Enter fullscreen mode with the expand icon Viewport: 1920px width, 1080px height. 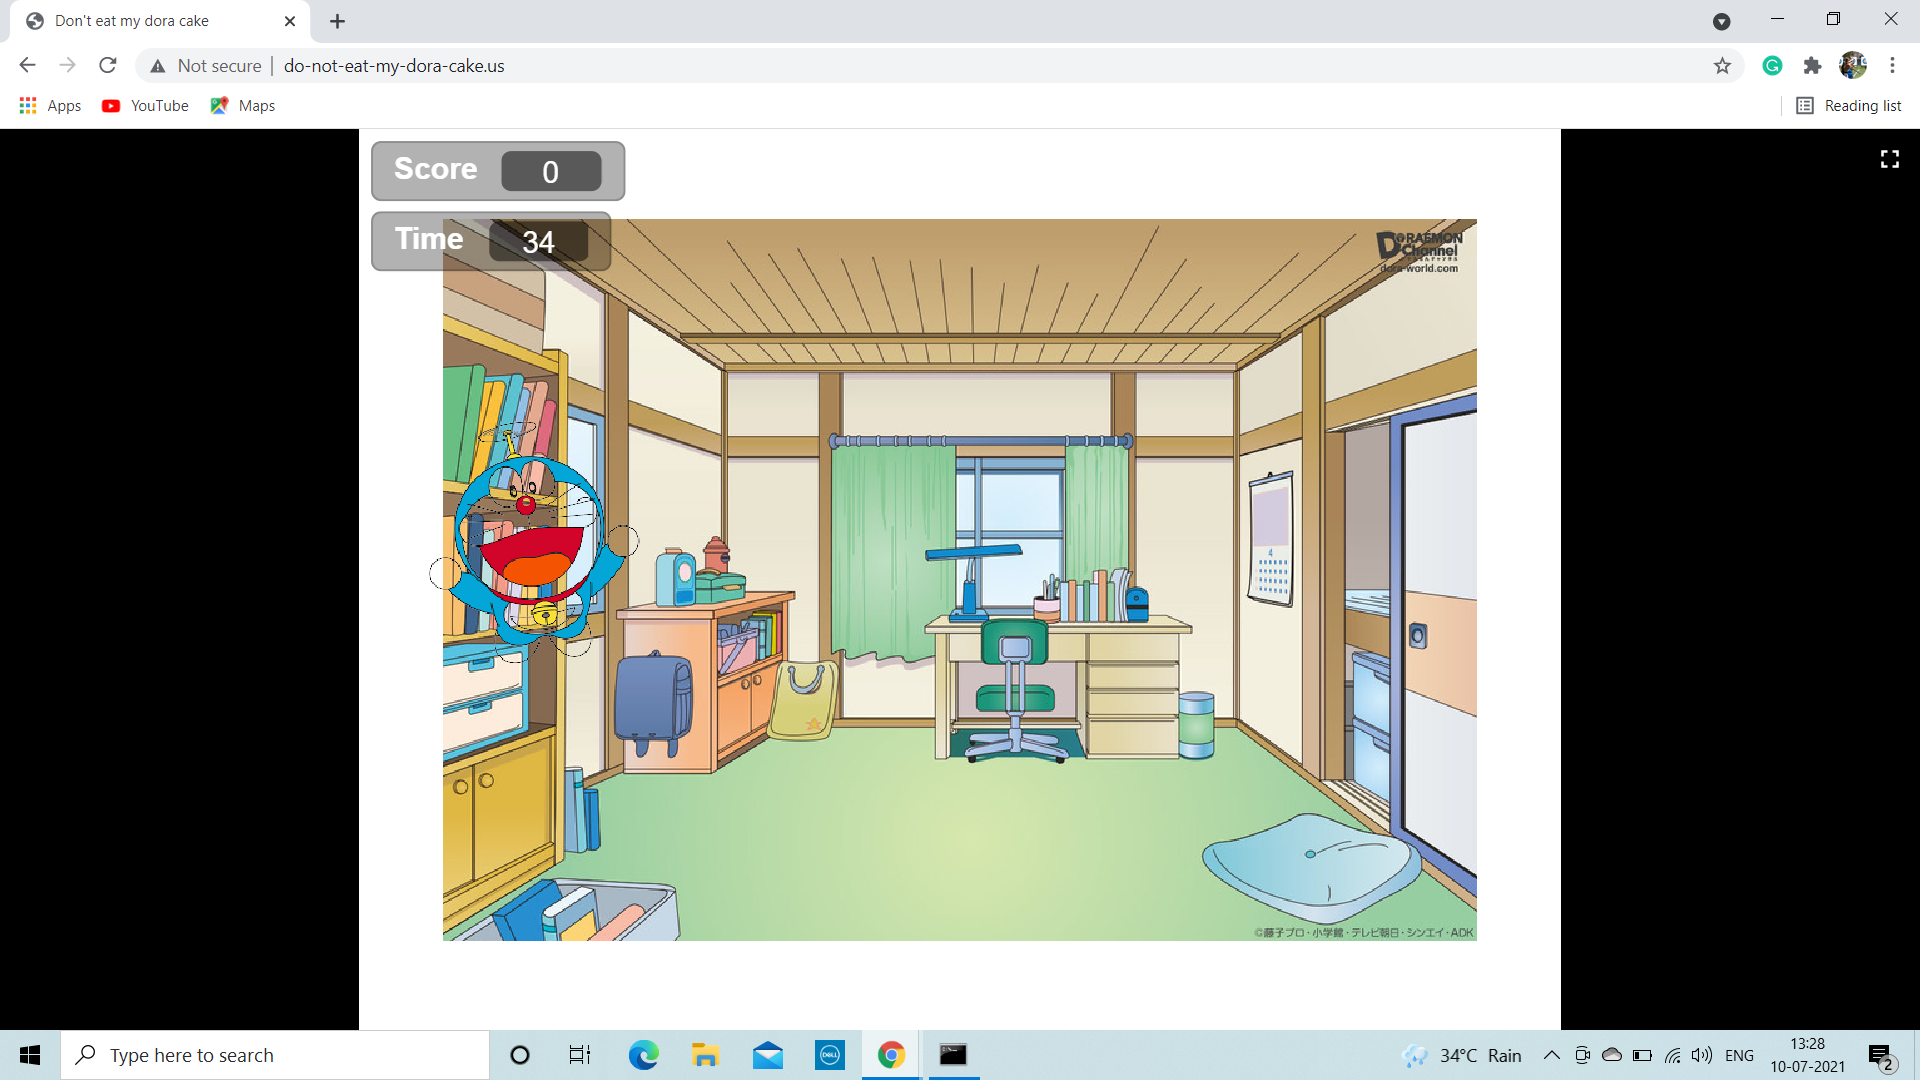tap(1889, 159)
